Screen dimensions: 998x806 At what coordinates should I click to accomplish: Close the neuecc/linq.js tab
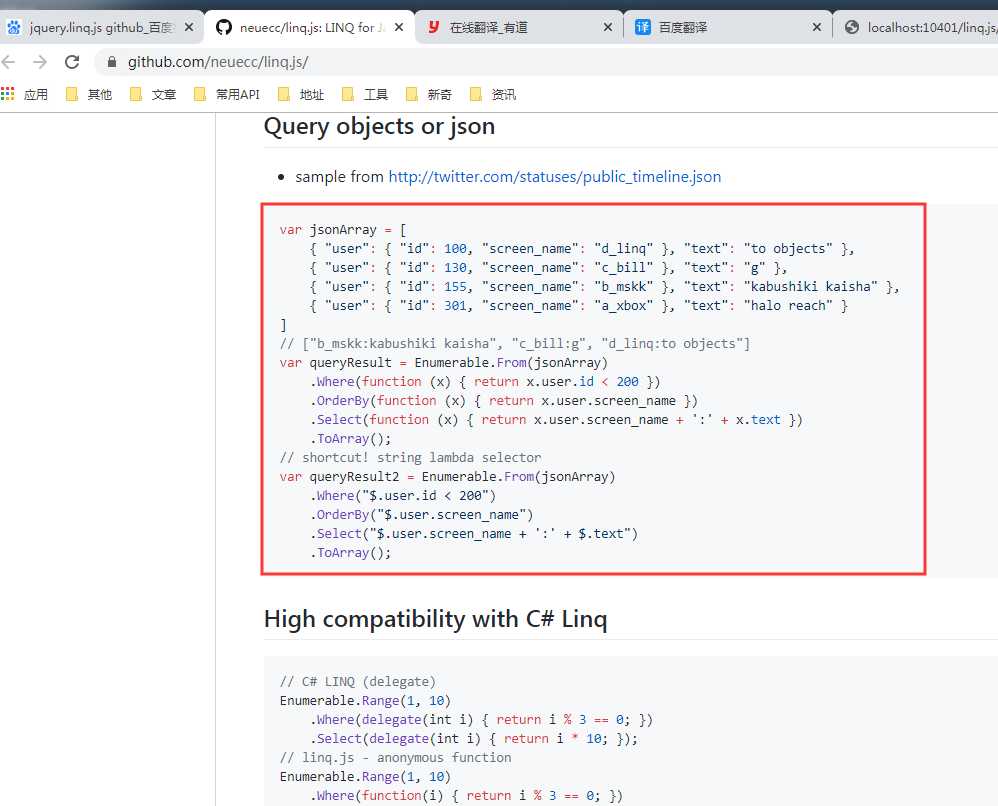pos(399,27)
